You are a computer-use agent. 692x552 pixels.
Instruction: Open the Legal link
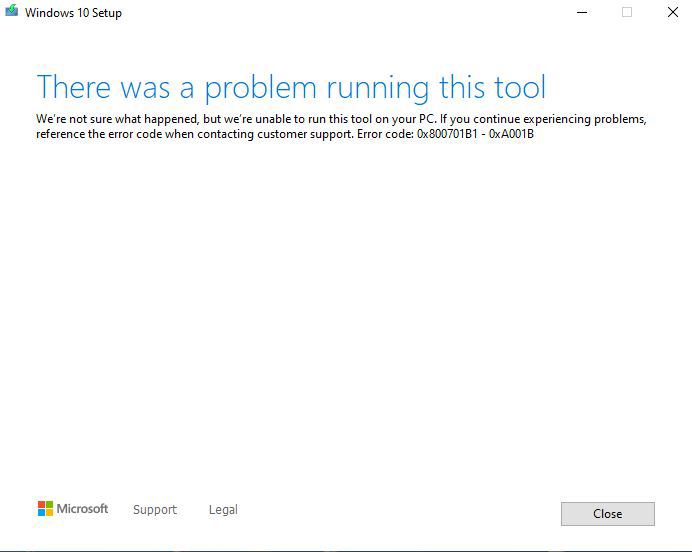tap(223, 510)
